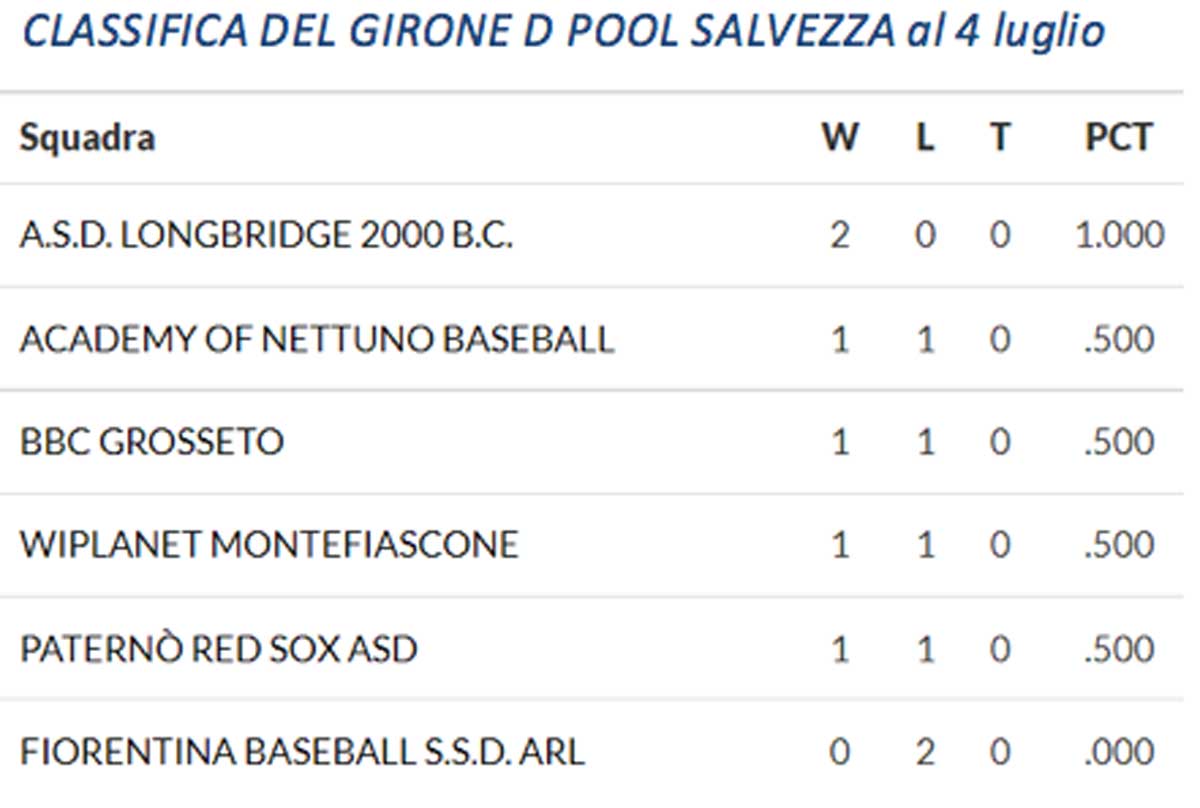1200x808 pixels.
Task: Select Fiorentina Baseball S.S.D. ARL
Action: [x=302, y=752]
